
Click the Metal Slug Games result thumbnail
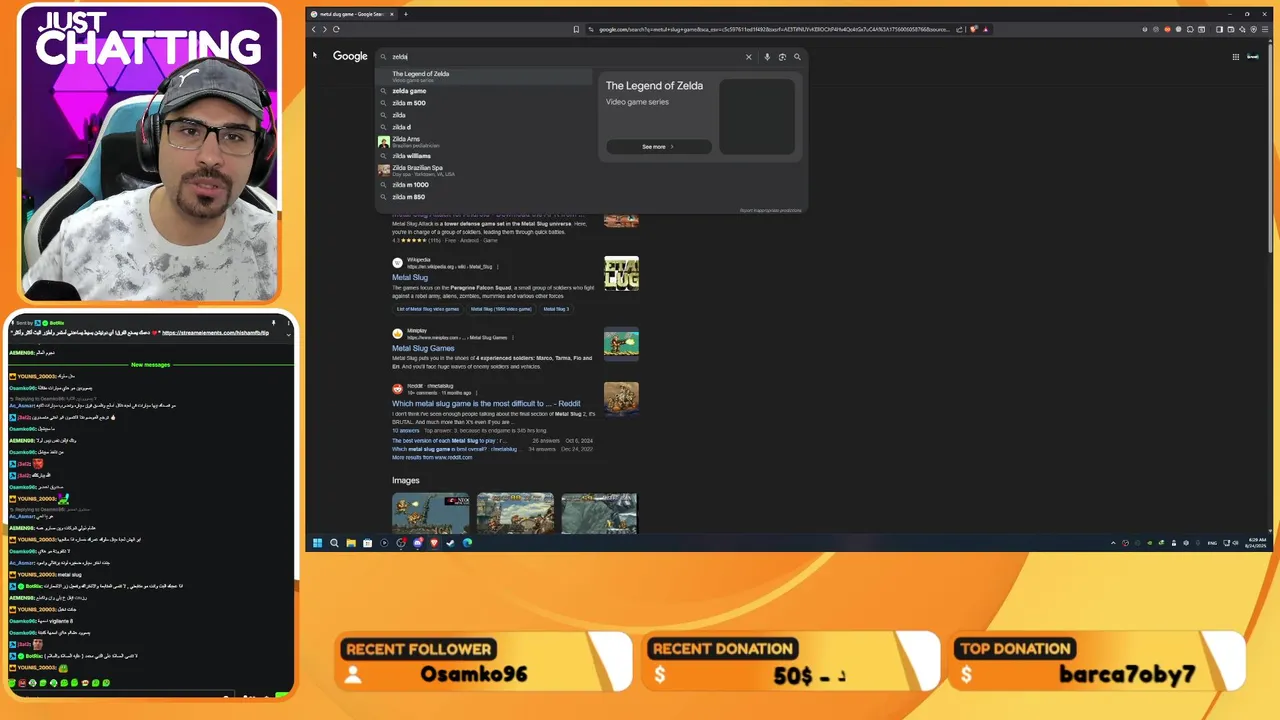621,343
